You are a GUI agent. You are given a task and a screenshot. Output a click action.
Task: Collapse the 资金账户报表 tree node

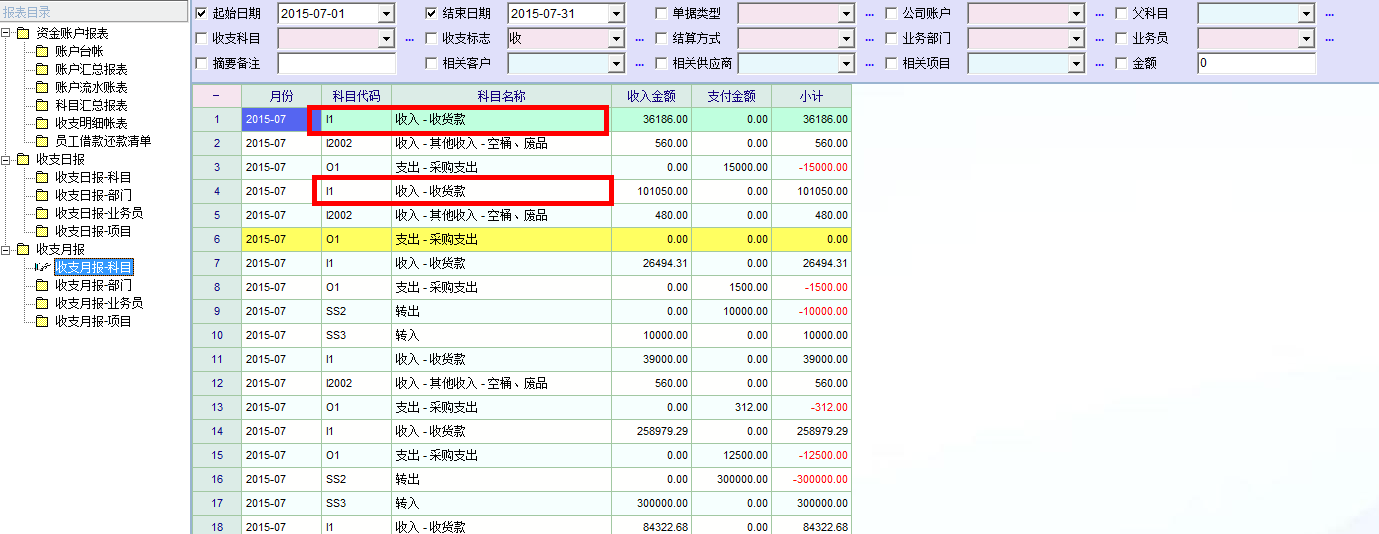(x=7, y=34)
